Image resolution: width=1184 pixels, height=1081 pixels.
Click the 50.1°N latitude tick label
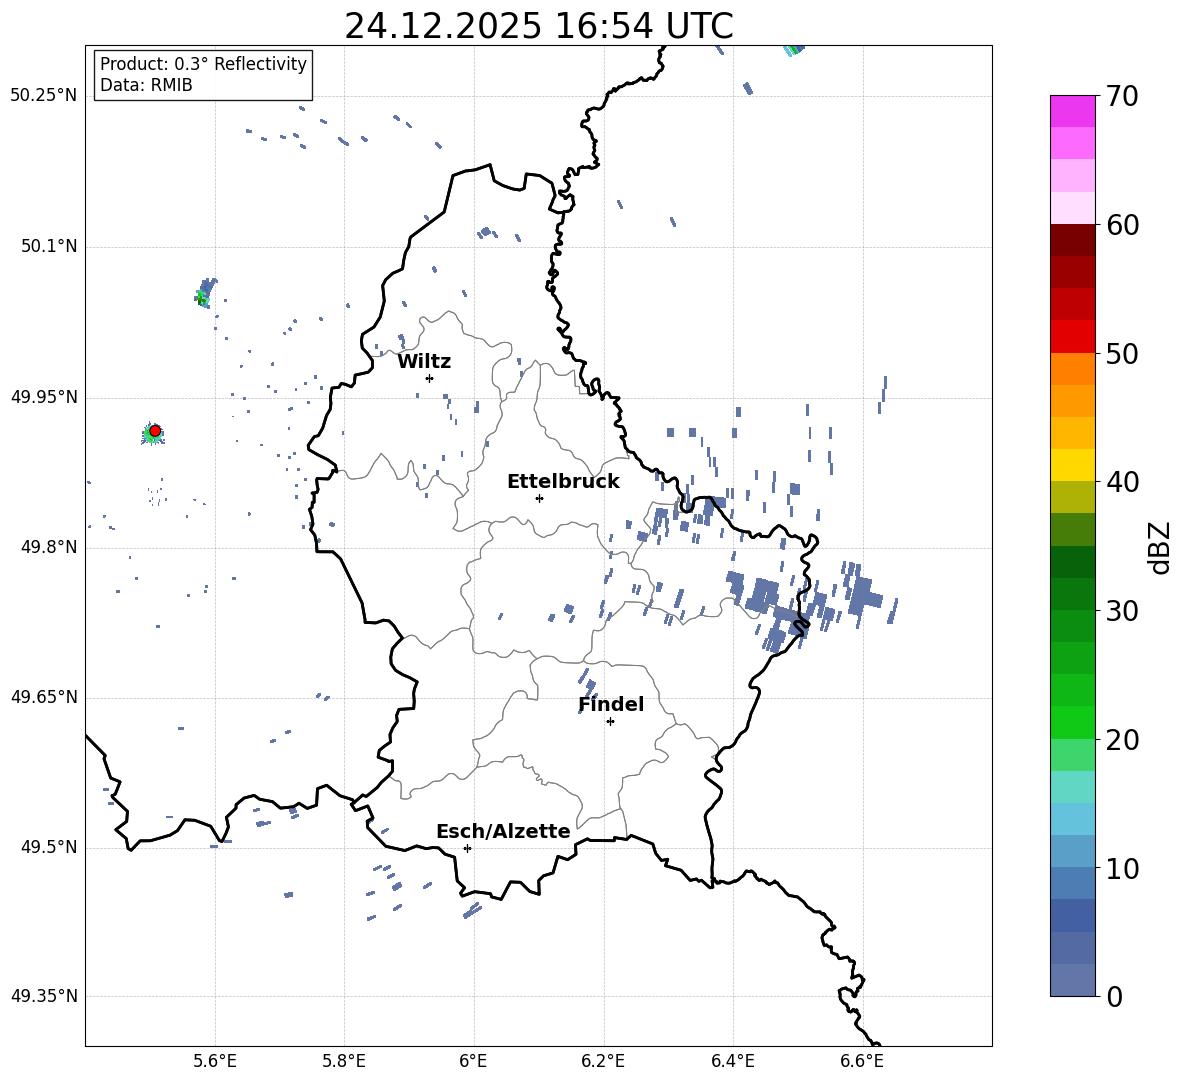(48, 246)
